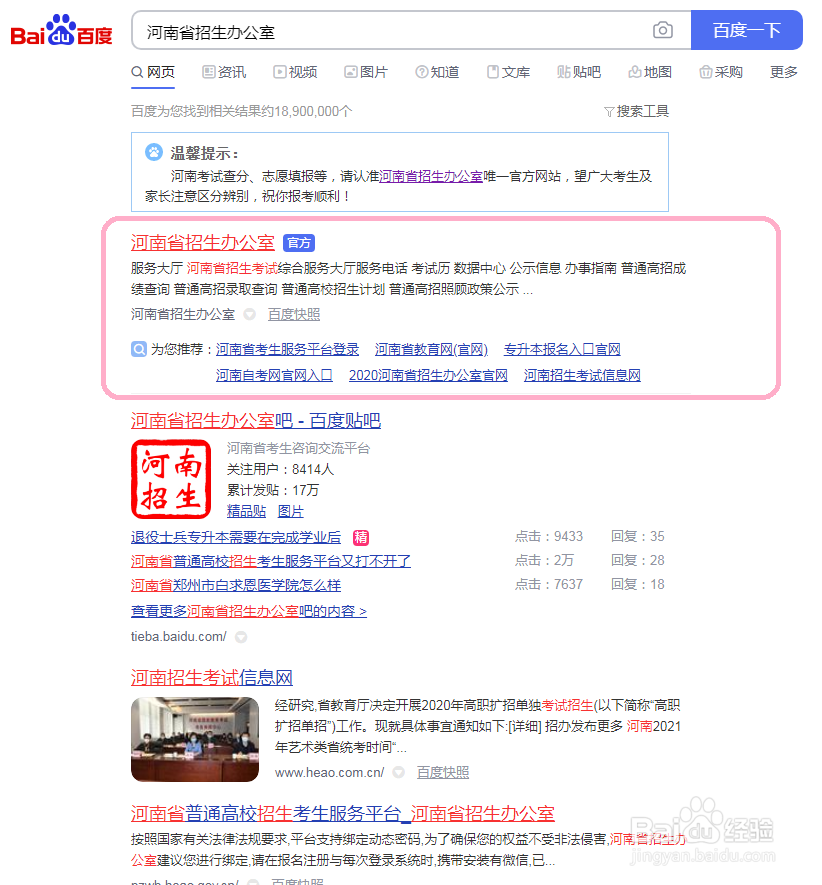Open 河南省招生办公室吧 - 百度贴吧 title

256,420
